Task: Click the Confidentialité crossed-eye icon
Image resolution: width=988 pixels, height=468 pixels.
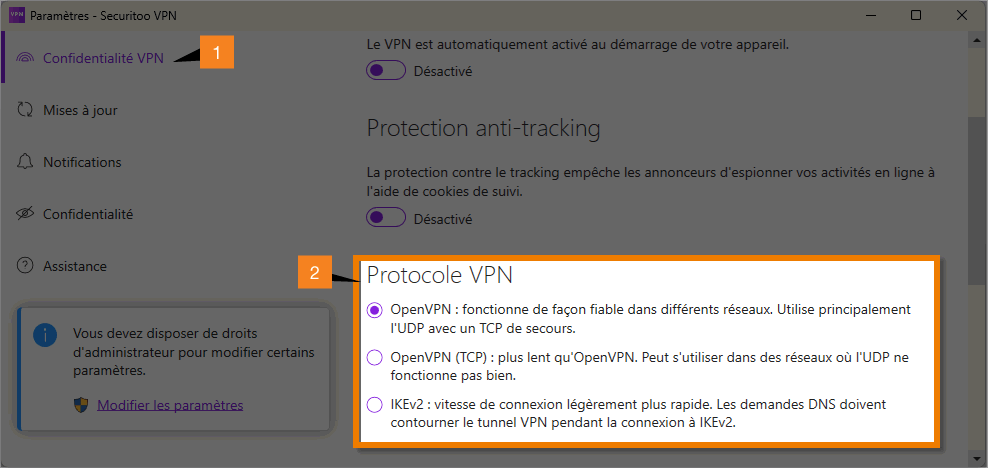Action: click(25, 214)
